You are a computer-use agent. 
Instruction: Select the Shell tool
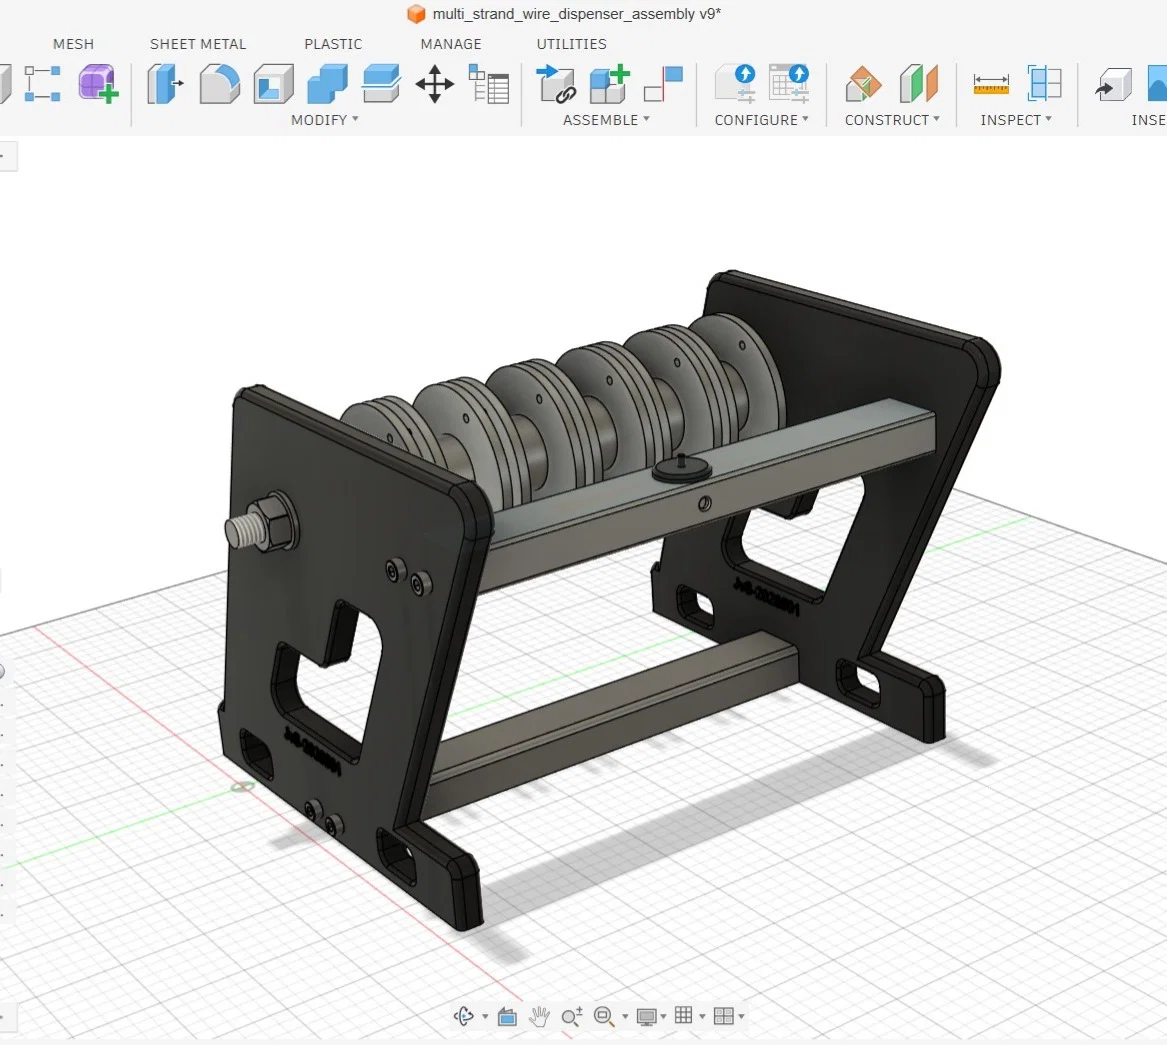pyautogui.click(x=273, y=83)
